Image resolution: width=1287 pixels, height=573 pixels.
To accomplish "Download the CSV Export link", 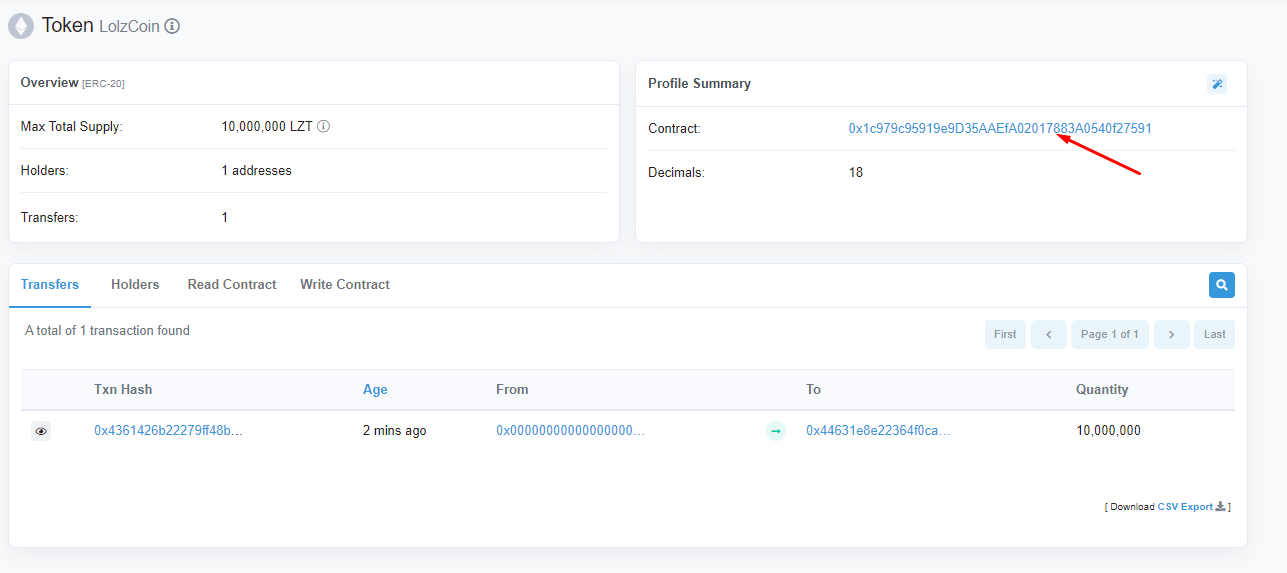I will coord(1185,507).
